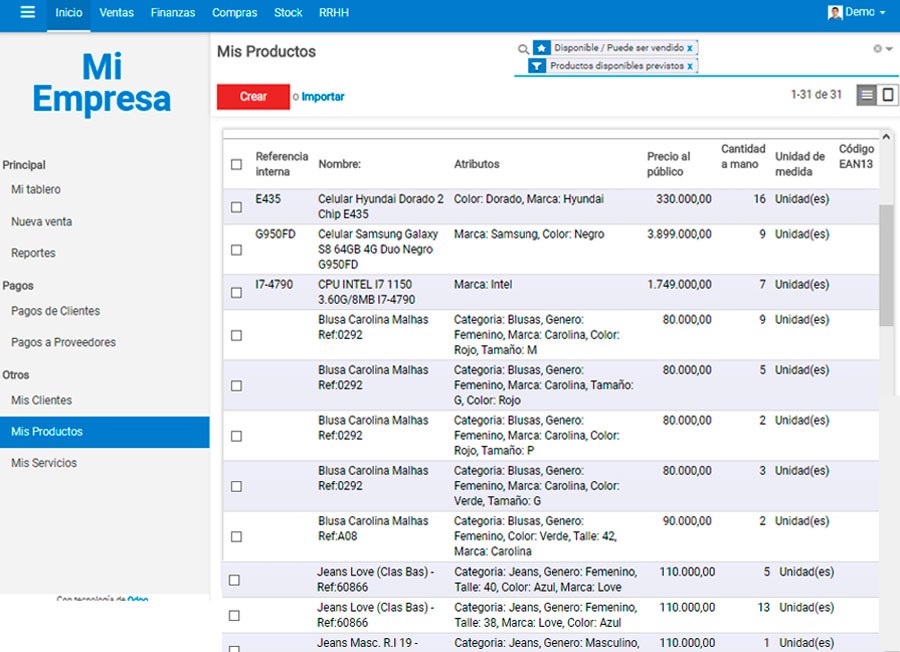The image size is (900, 652).
Task: Open Pagos de Clientes
Action: tap(55, 311)
